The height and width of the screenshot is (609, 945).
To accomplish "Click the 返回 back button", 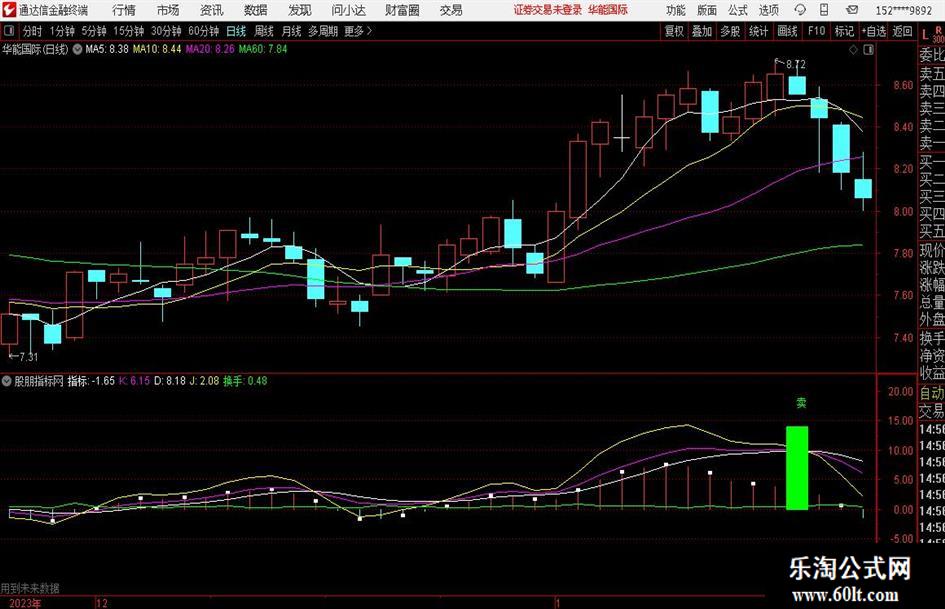I will (x=902, y=31).
